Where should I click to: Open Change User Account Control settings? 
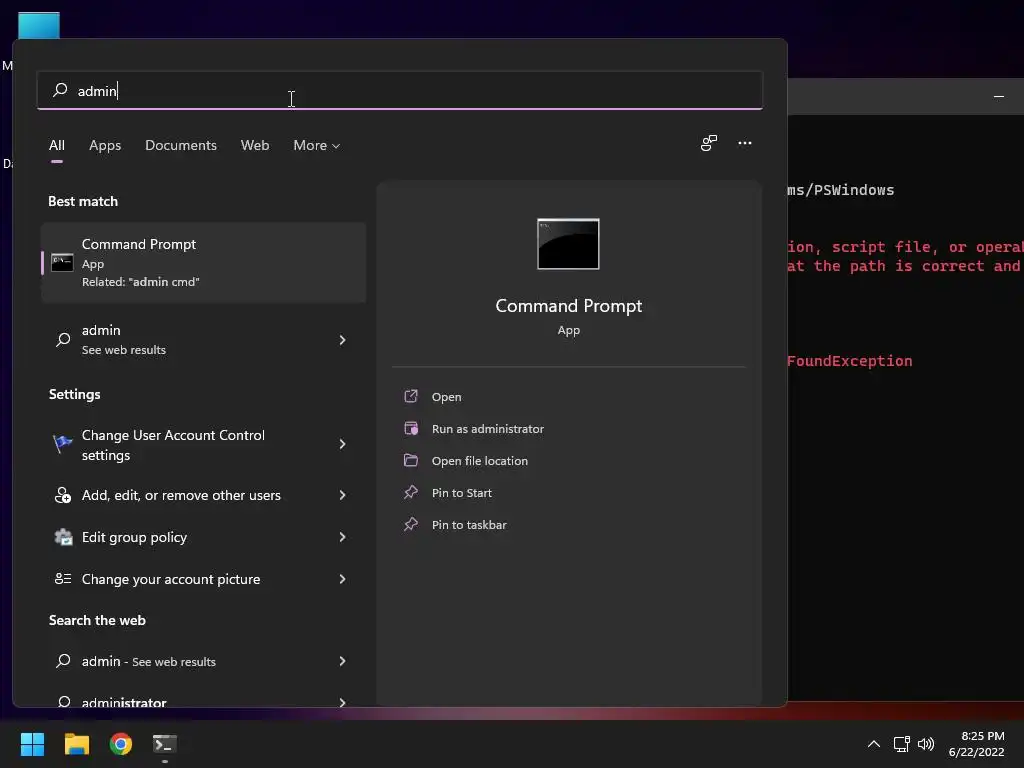(x=204, y=445)
